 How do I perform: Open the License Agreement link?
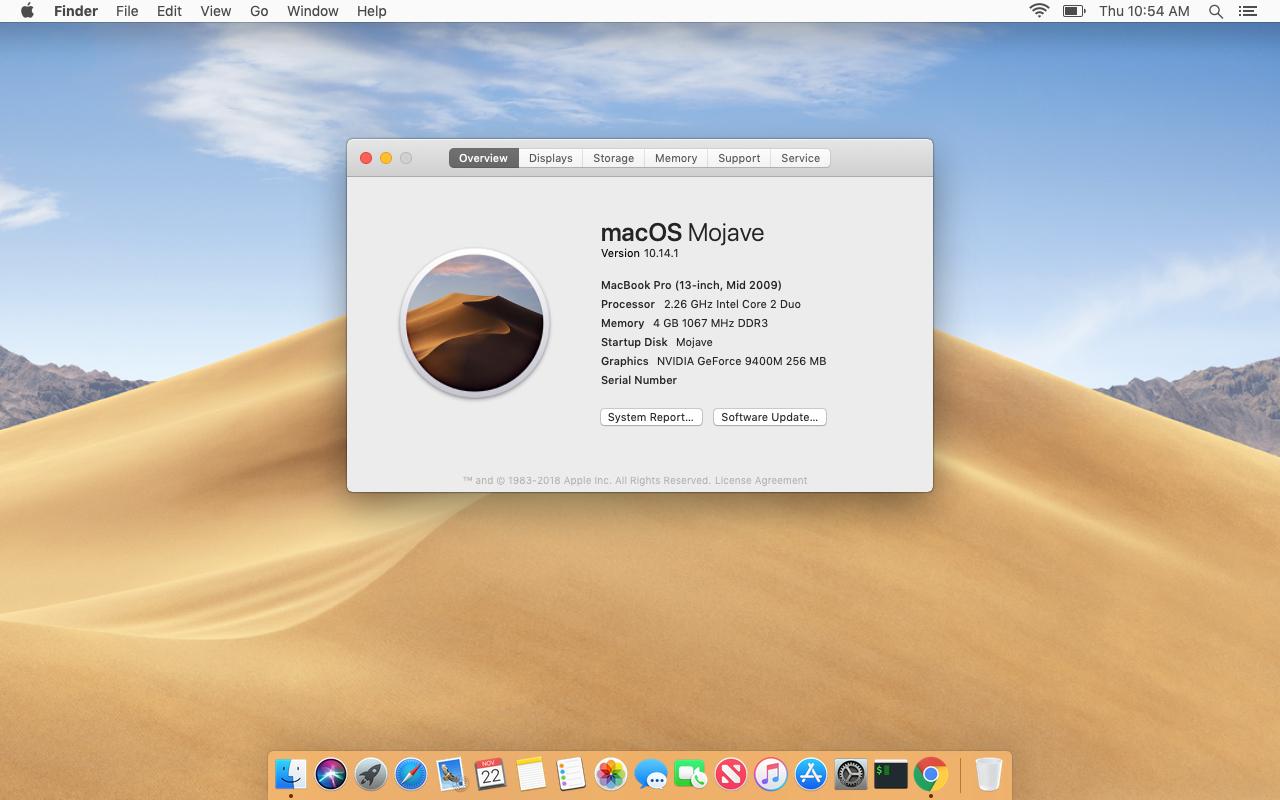pos(759,480)
